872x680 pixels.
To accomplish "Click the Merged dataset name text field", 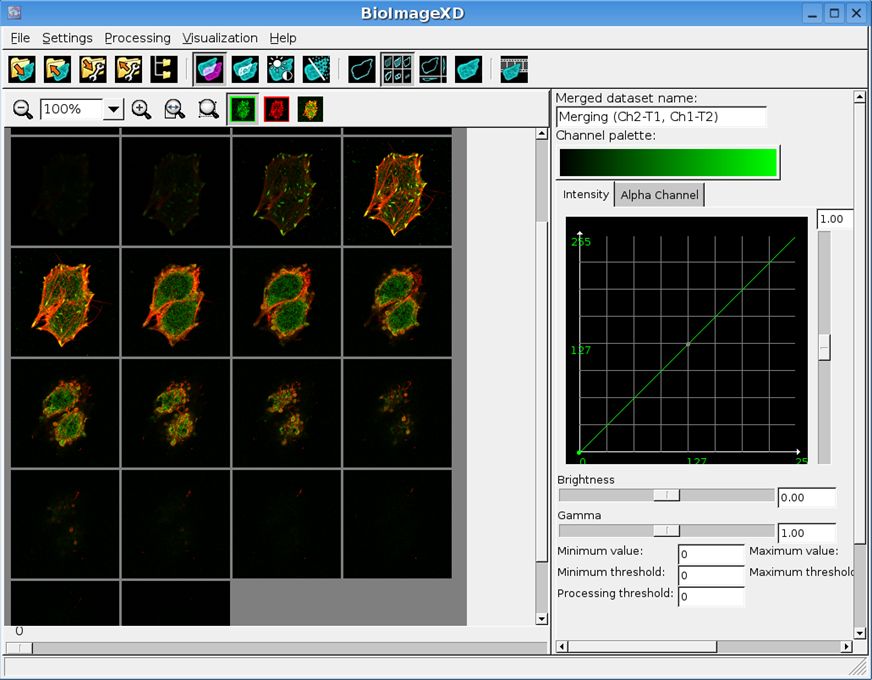I will (x=661, y=117).
